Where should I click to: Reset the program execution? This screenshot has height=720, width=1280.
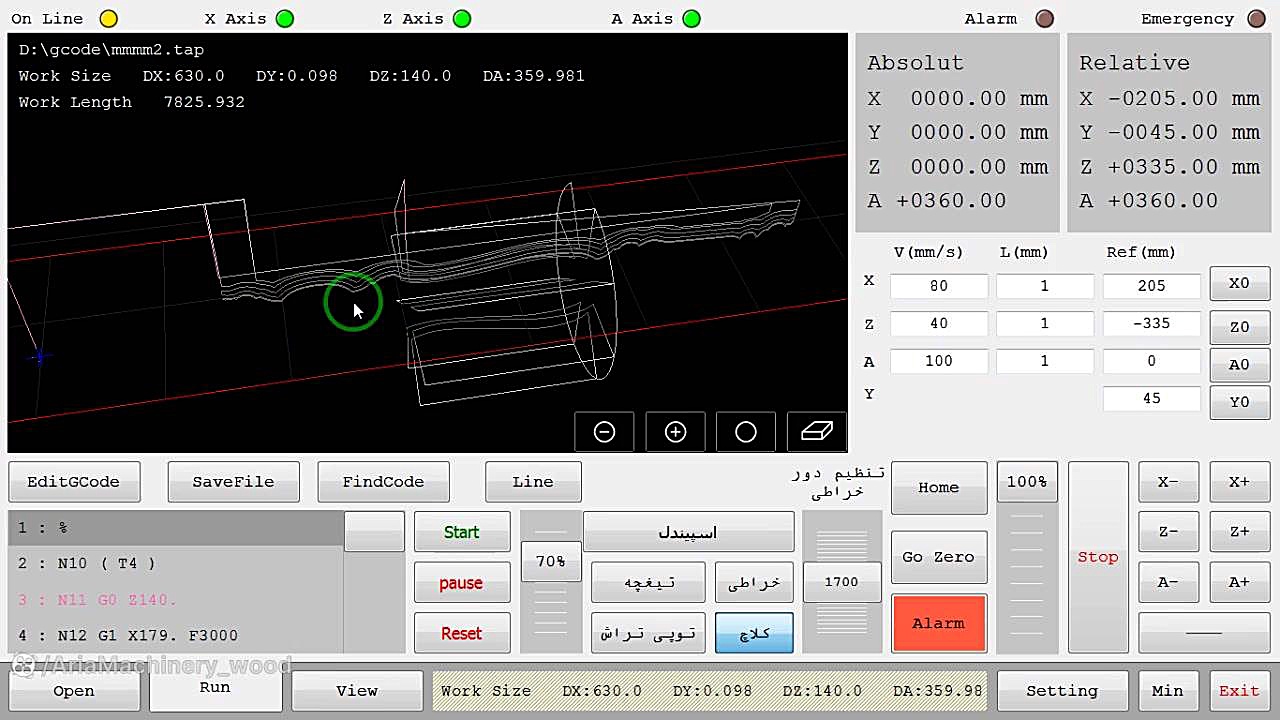462,633
